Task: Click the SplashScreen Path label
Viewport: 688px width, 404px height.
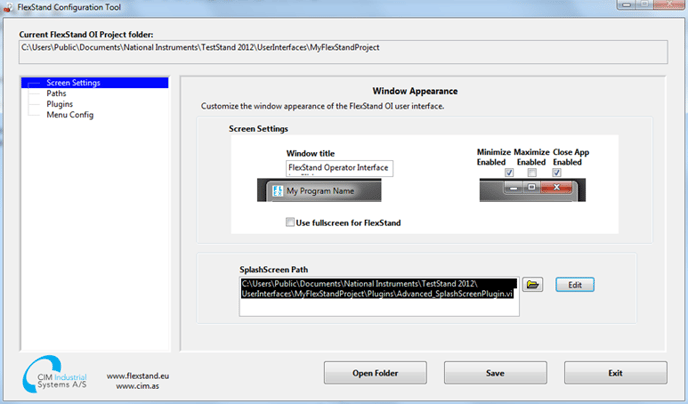Action: coord(273,269)
